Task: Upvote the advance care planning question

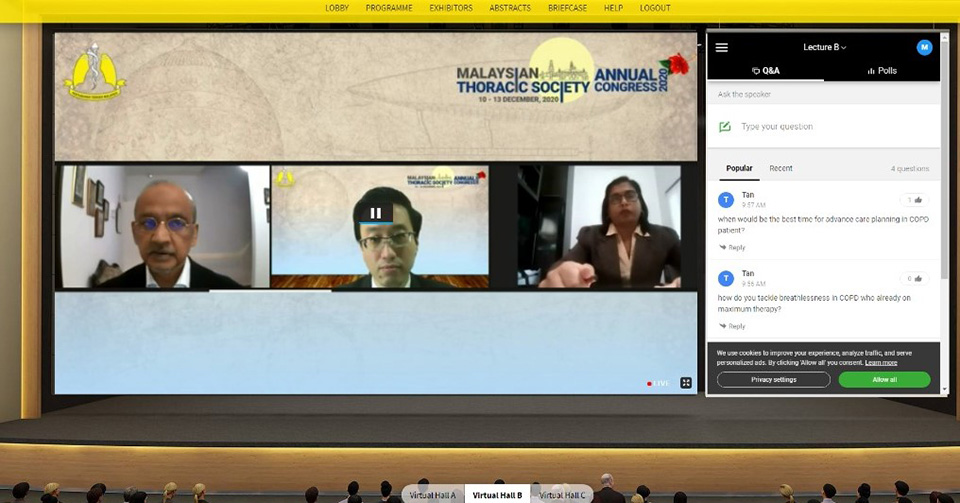Action: [914, 200]
